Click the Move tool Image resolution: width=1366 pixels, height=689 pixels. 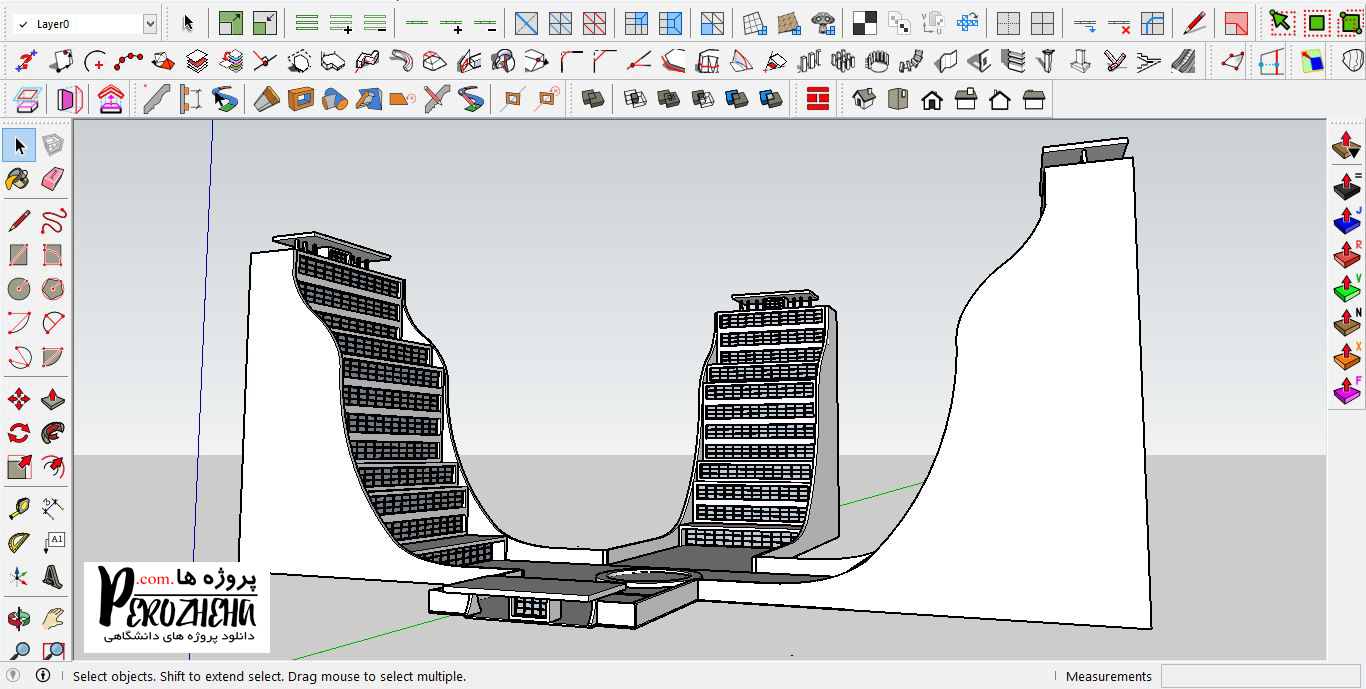18,400
